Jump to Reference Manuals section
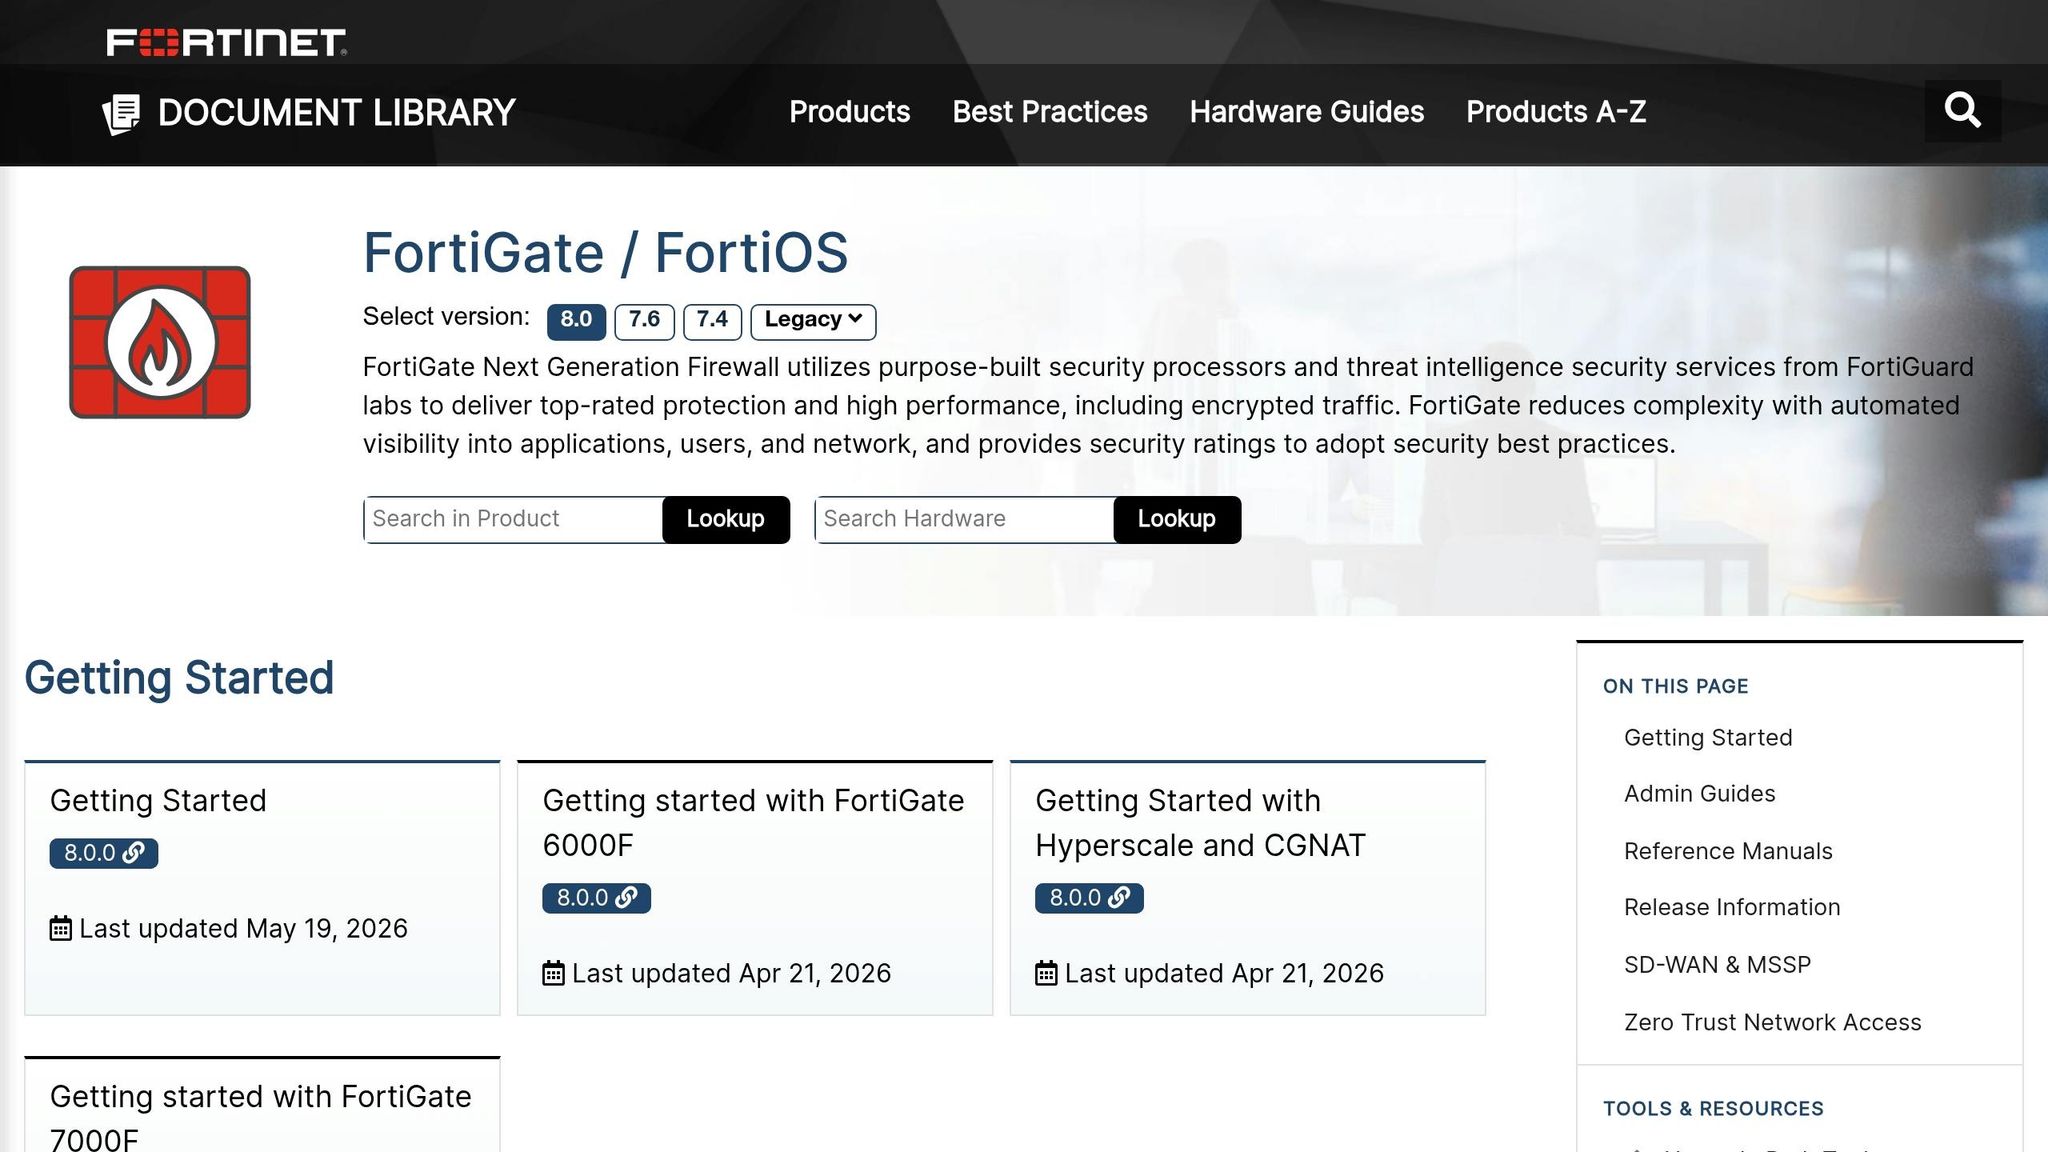 pyautogui.click(x=1728, y=851)
